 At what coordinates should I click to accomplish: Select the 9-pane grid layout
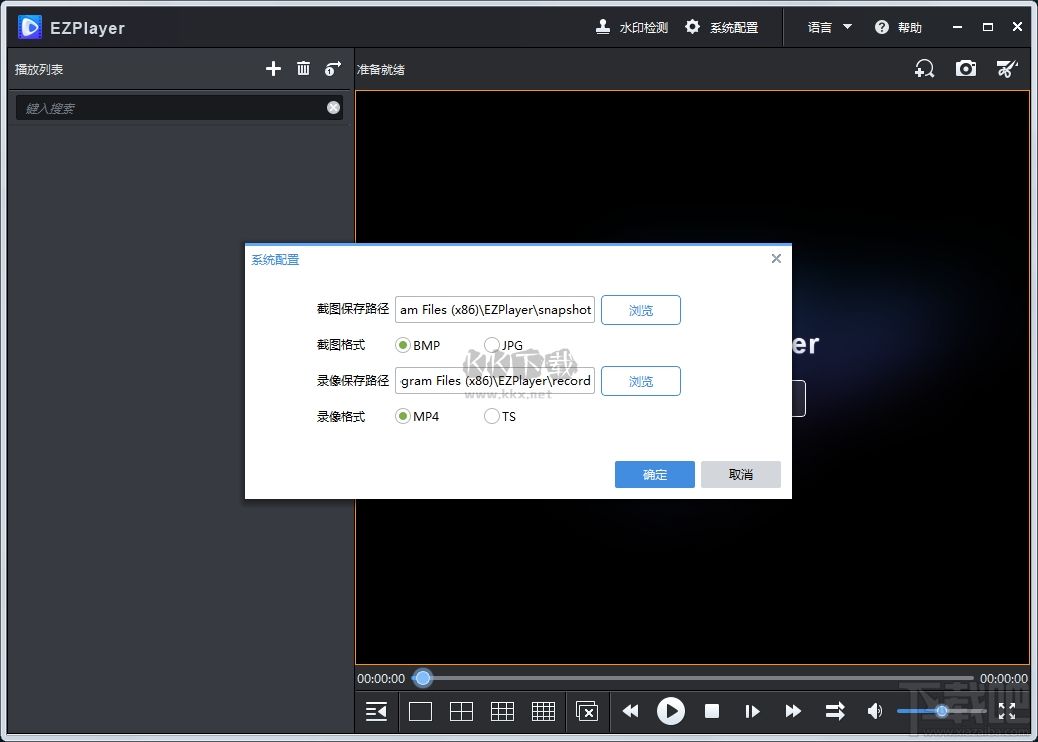[502, 711]
